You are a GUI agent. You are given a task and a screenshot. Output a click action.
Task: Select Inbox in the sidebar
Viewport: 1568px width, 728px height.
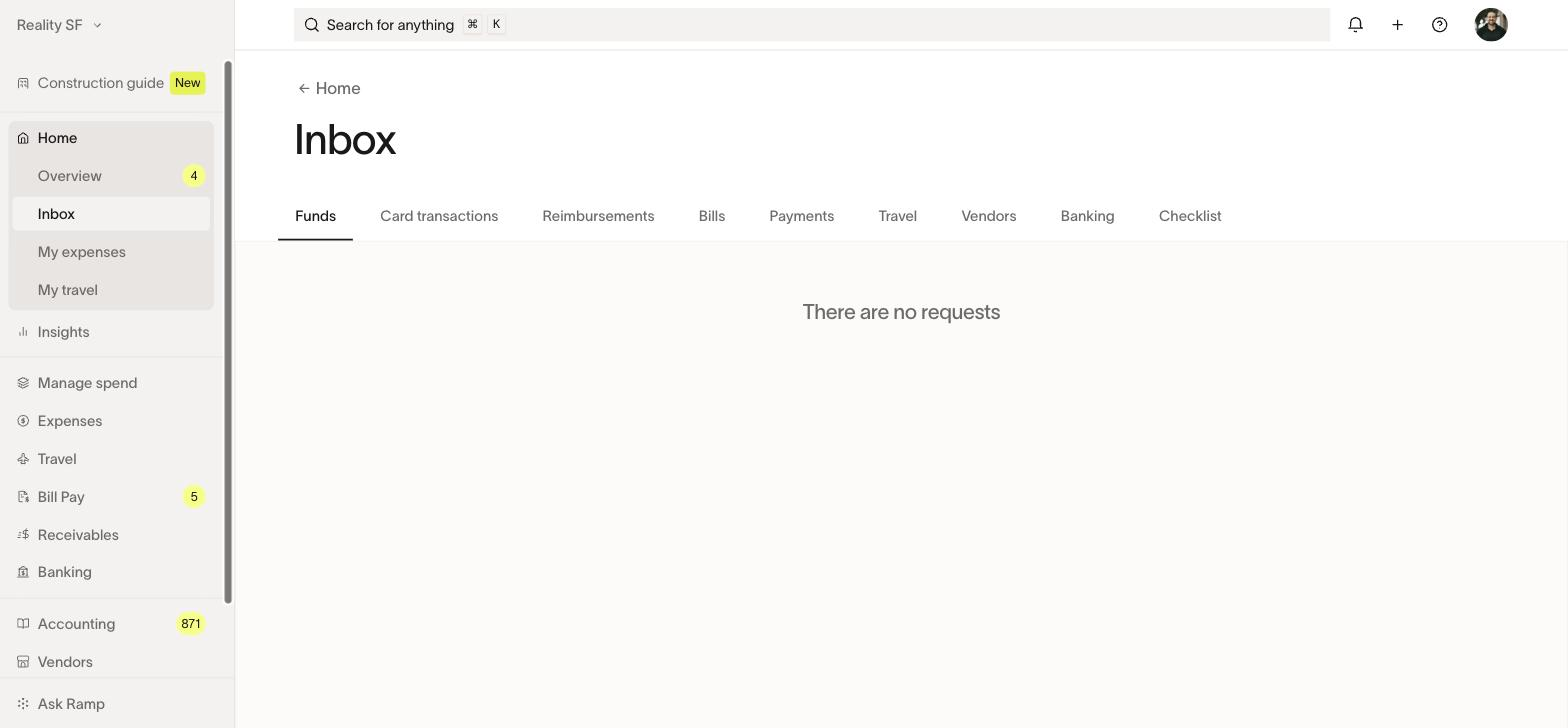(111, 214)
